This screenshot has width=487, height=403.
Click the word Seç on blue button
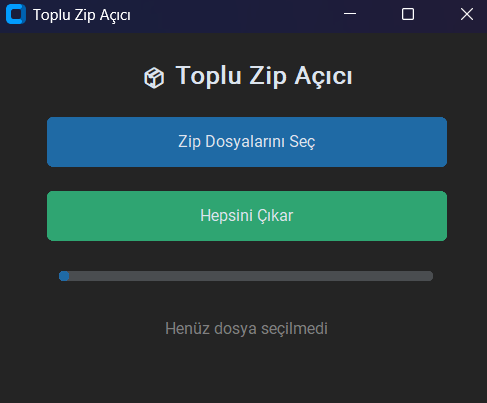point(302,142)
